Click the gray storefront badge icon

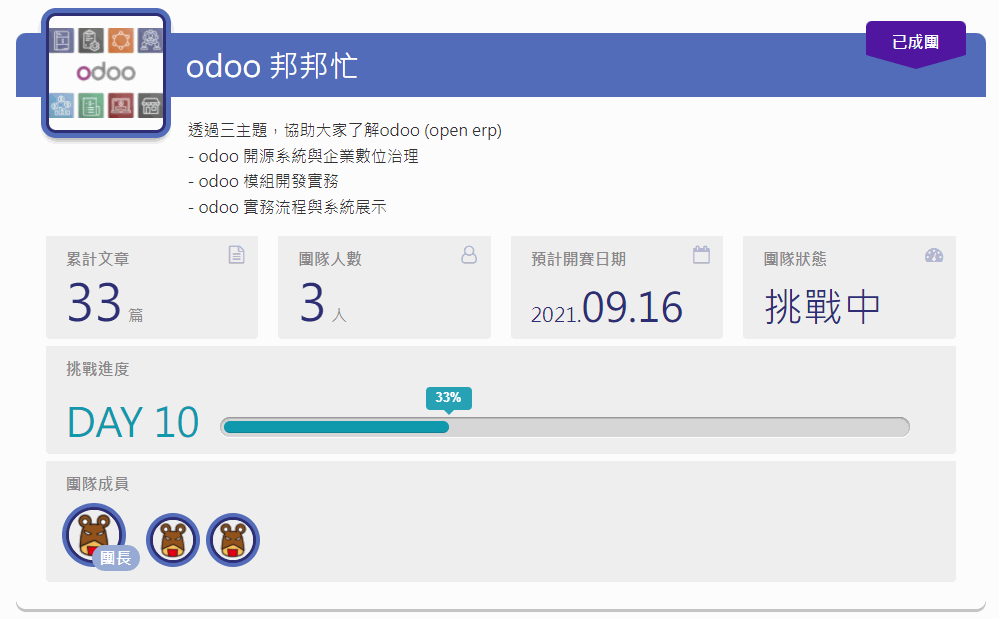(x=150, y=105)
